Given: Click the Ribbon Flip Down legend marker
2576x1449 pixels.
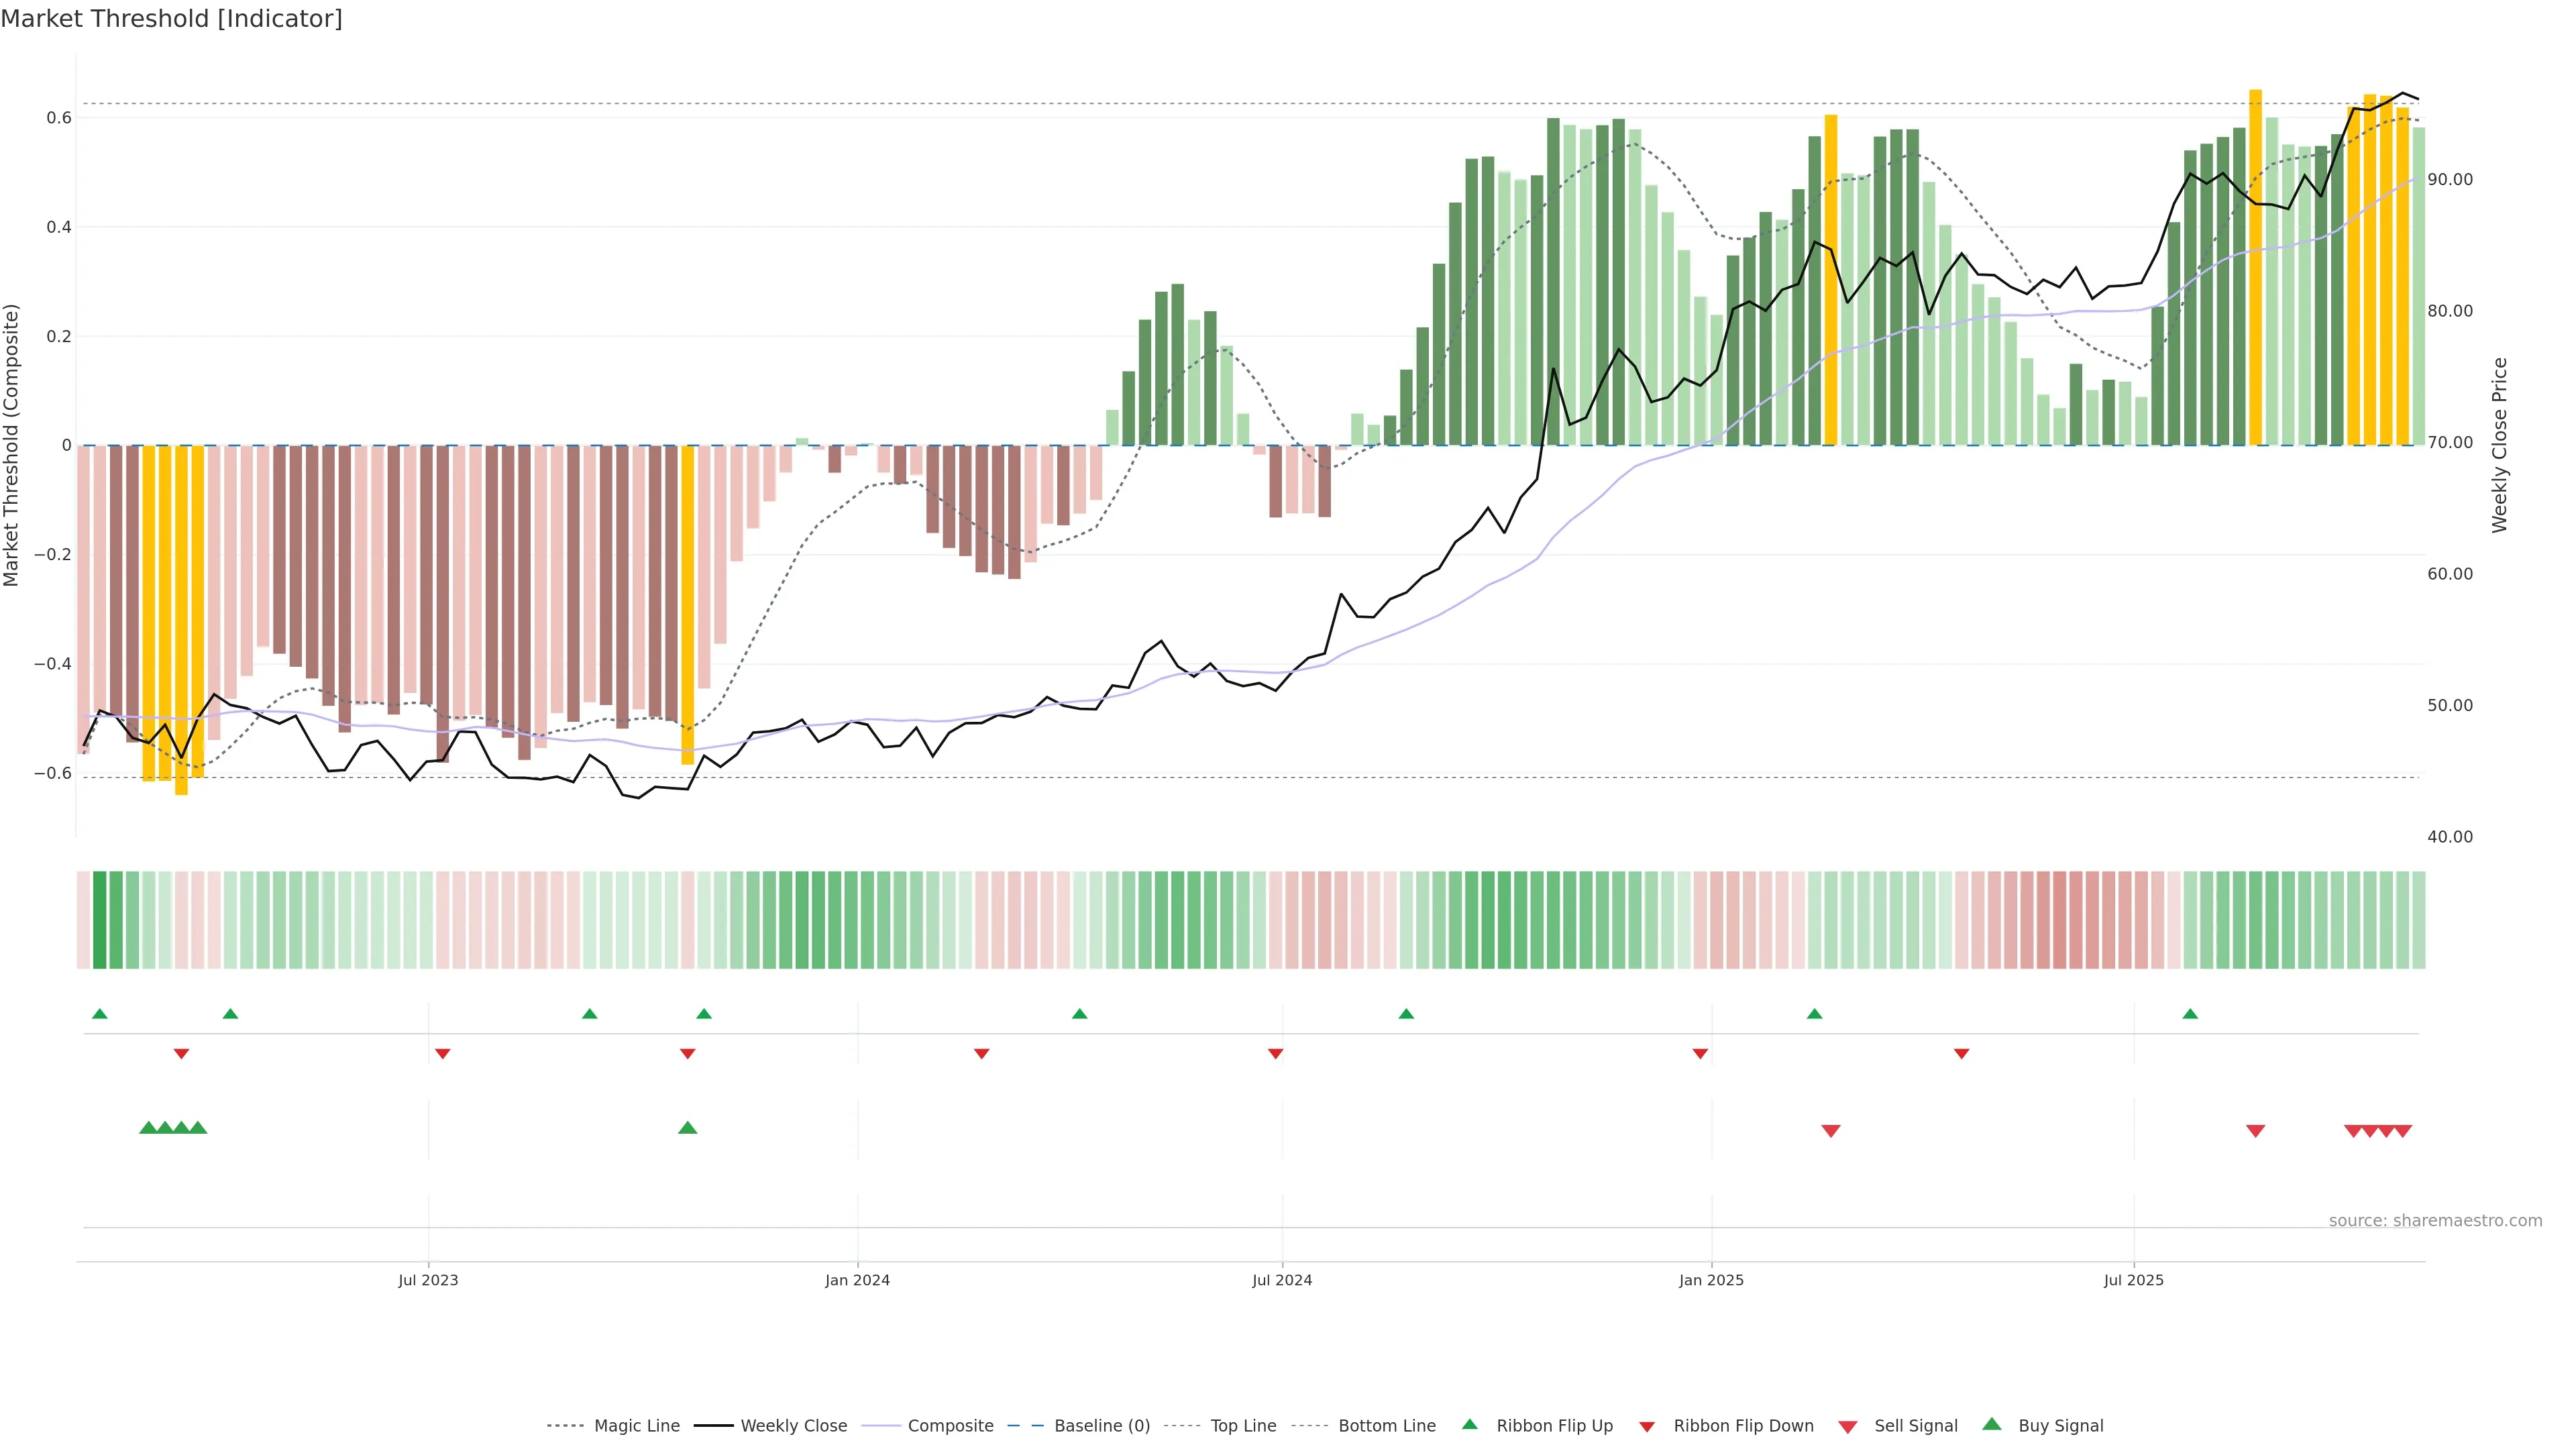Looking at the screenshot, I should tap(1646, 1426).
